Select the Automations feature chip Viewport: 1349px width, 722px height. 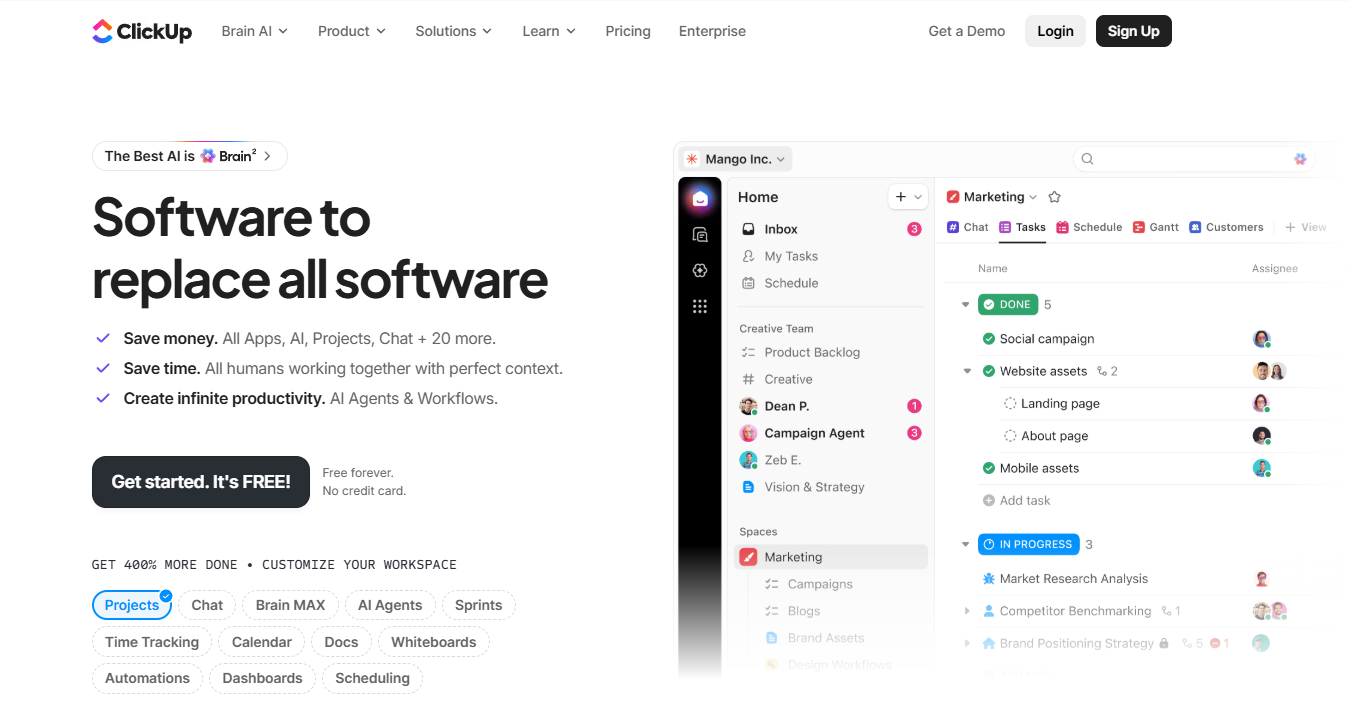(147, 678)
